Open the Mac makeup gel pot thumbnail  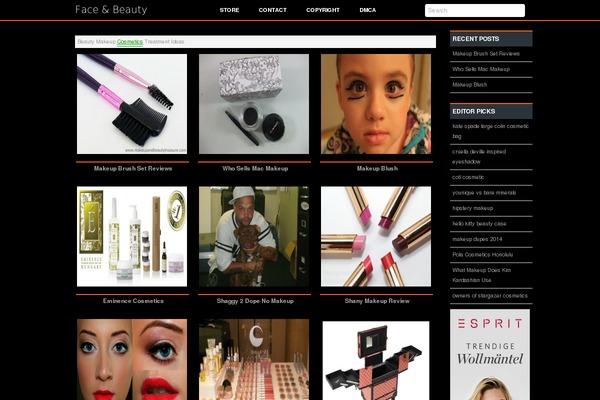tap(254, 104)
